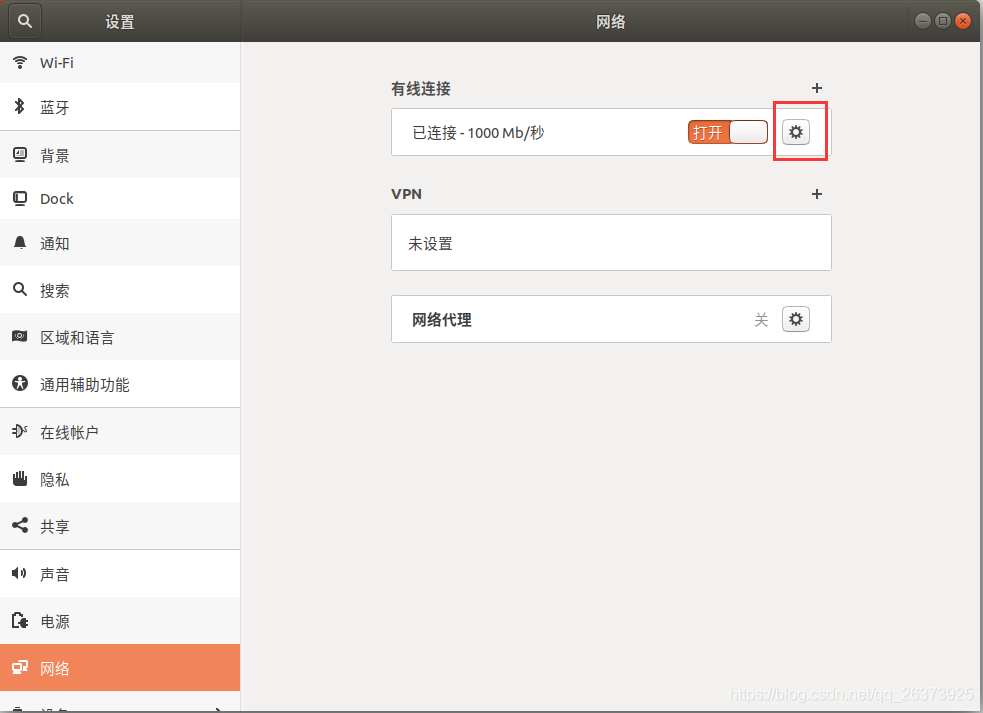The image size is (983, 713).
Task: Click the magnifier icon beside 搜索
Action: click(x=20, y=289)
